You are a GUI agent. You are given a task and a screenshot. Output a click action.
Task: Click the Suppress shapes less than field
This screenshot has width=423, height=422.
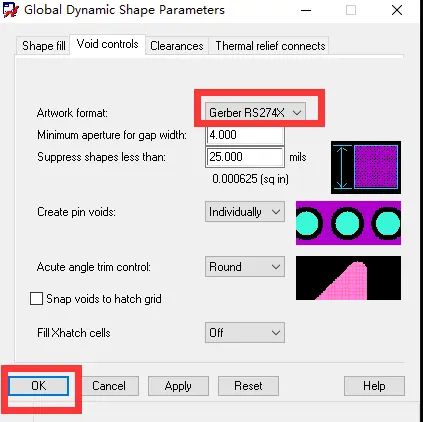click(245, 157)
